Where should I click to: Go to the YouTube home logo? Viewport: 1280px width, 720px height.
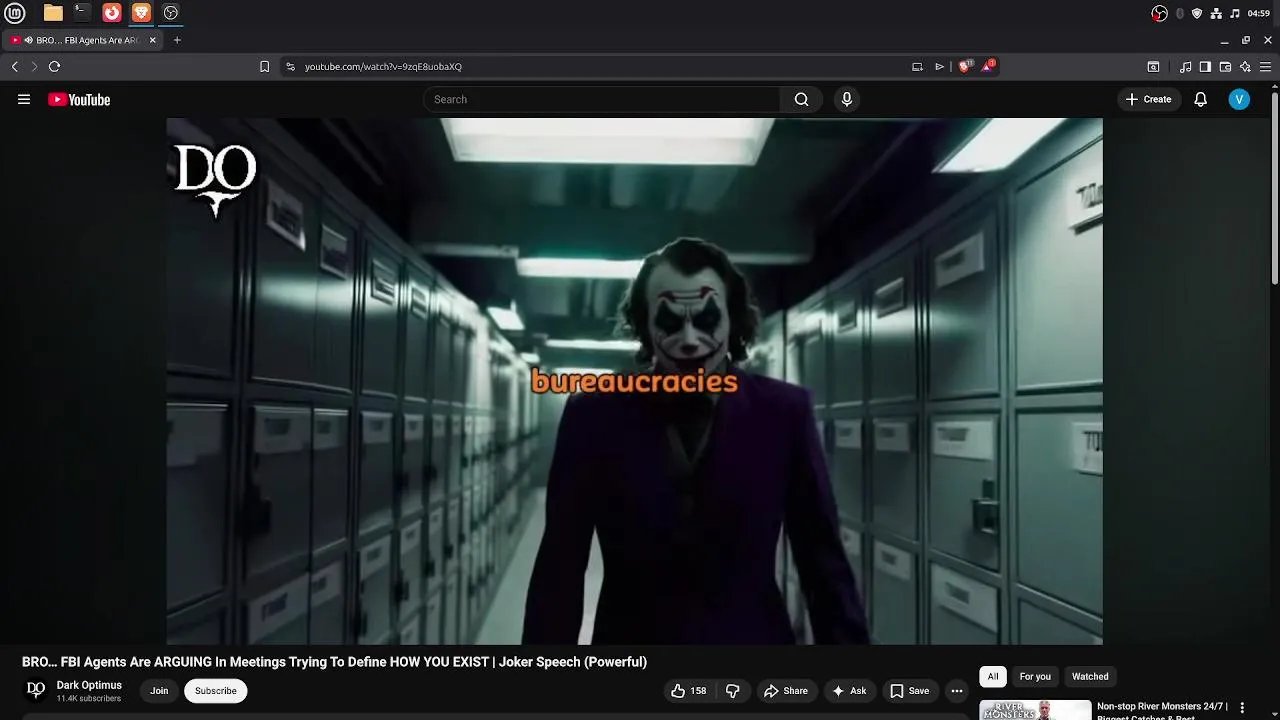(79, 99)
